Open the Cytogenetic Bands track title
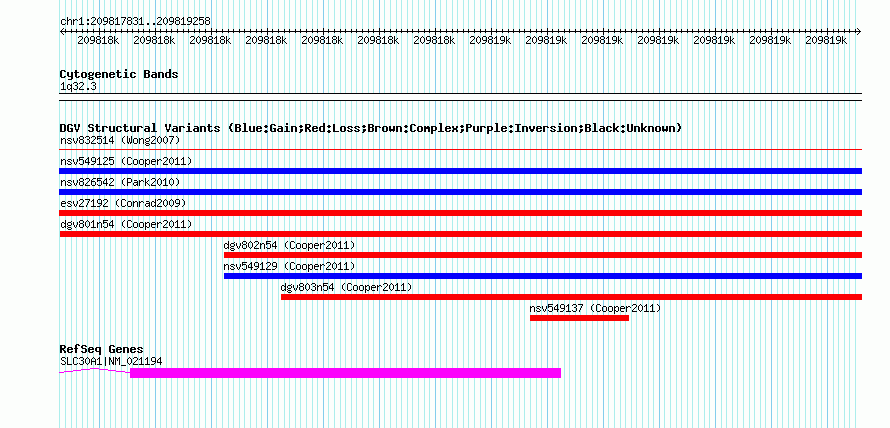The width and height of the screenshot is (890, 428). pyautogui.click(x=119, y=74)
